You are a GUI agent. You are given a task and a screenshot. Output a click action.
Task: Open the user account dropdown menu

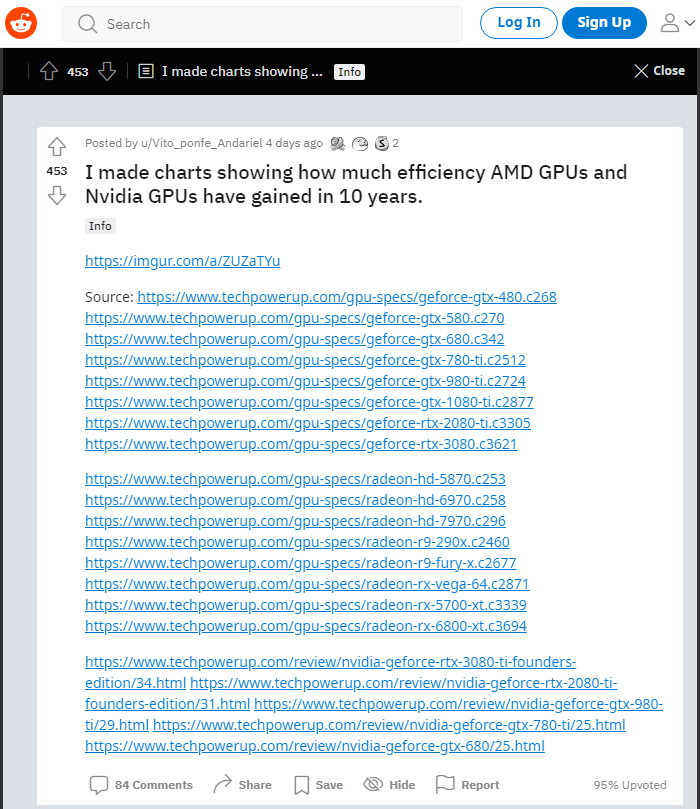point(678,23)
